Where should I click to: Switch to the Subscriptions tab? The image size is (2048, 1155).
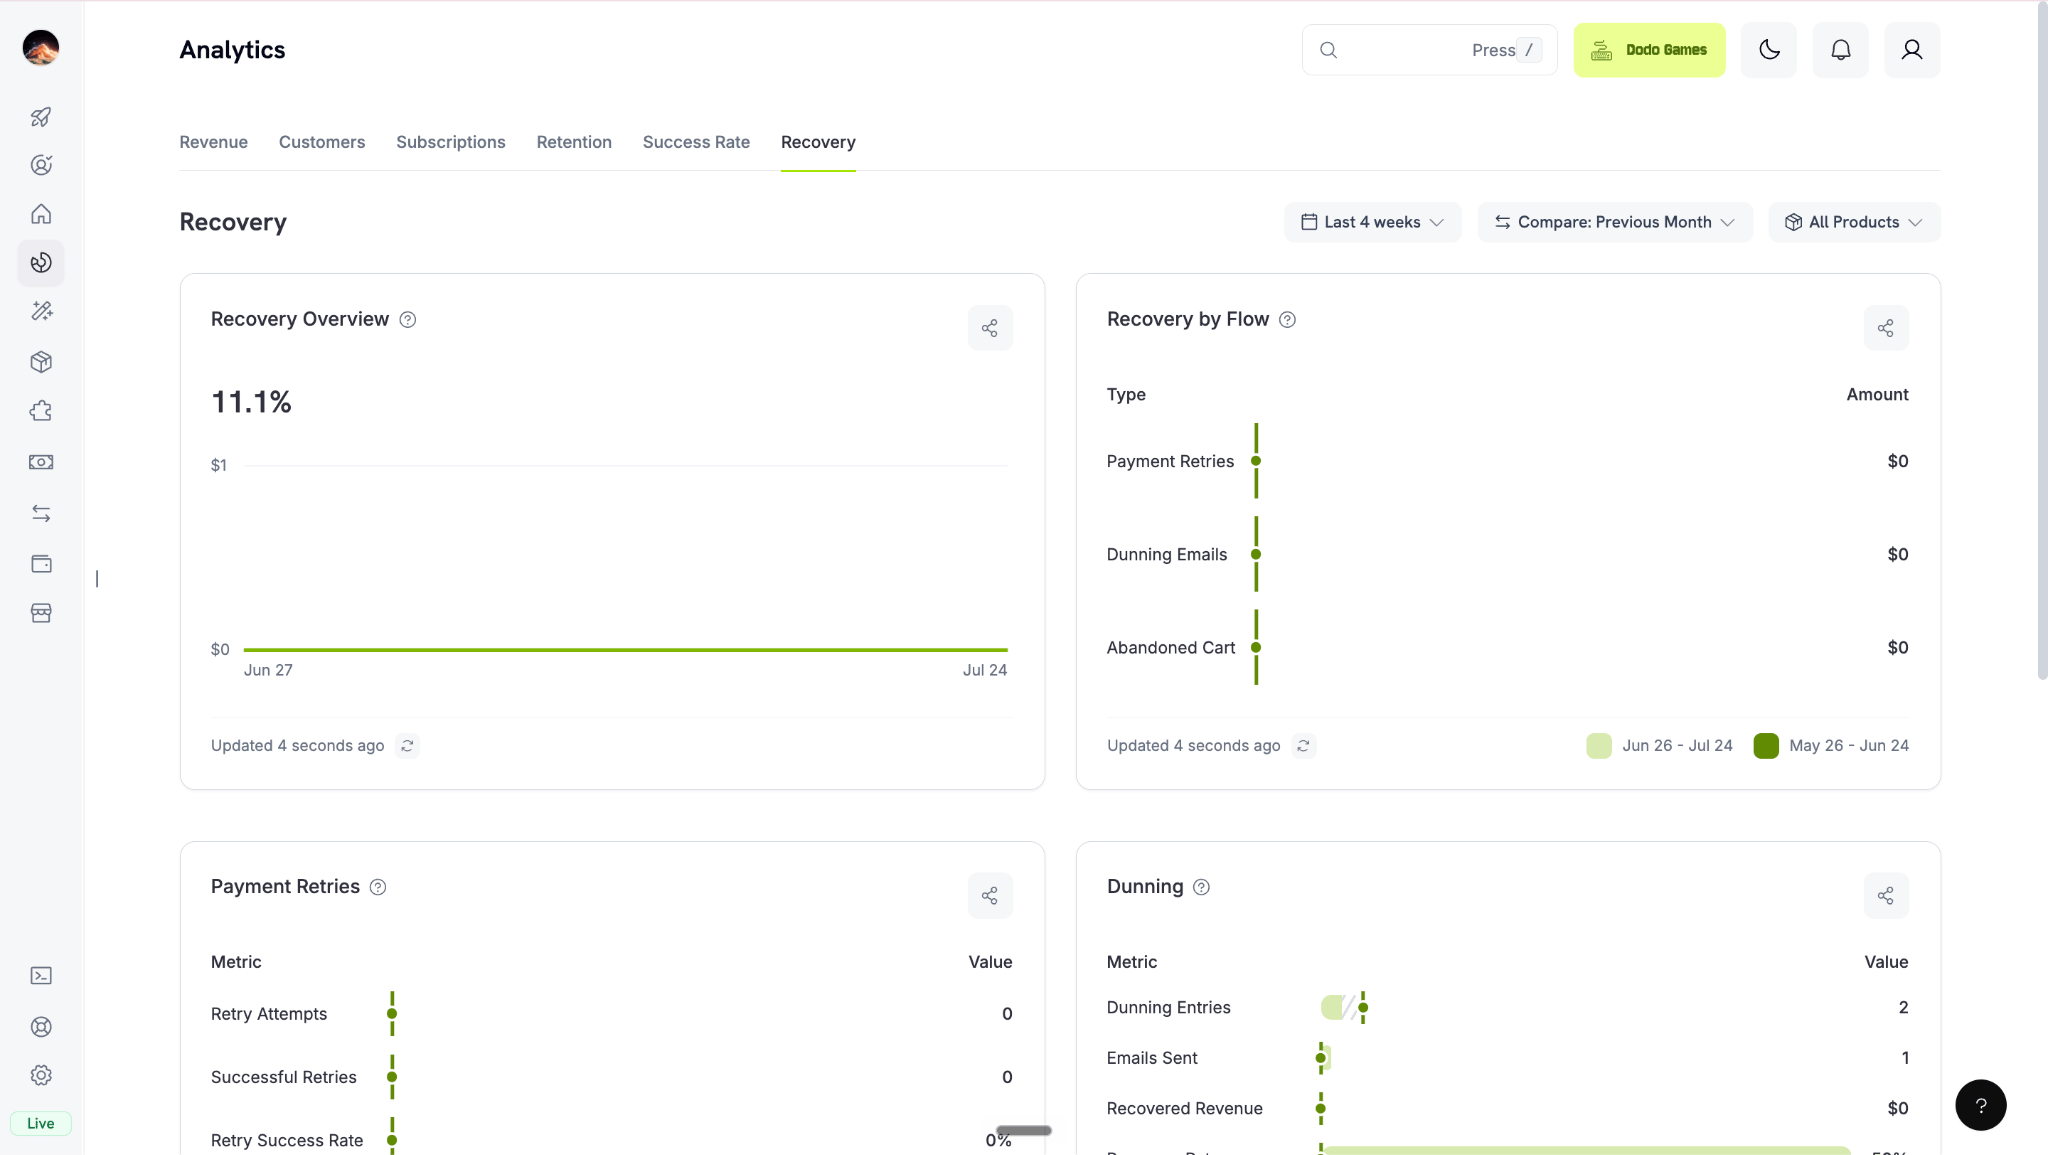coord(451,142)
